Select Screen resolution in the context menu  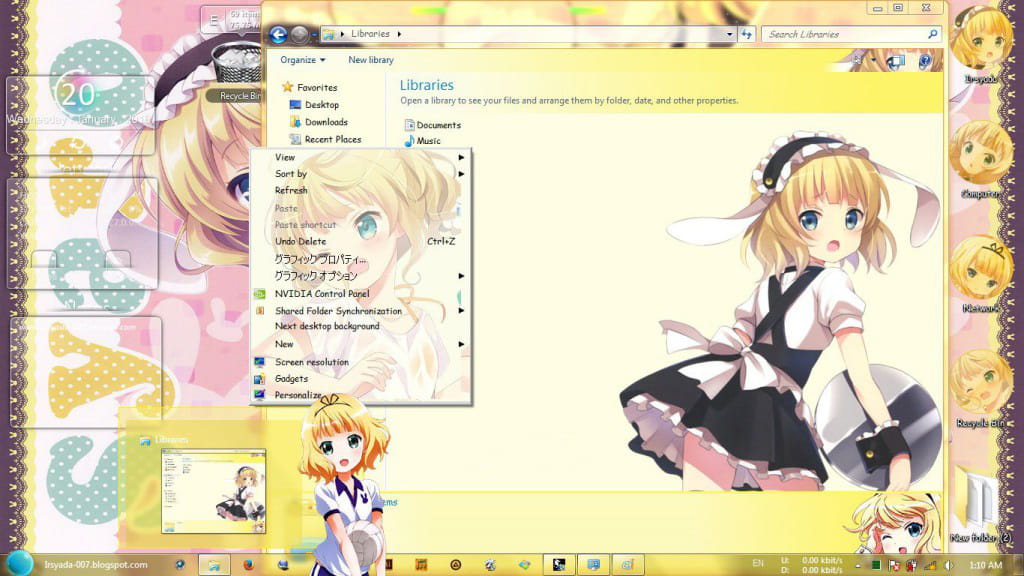pos(311,362)
